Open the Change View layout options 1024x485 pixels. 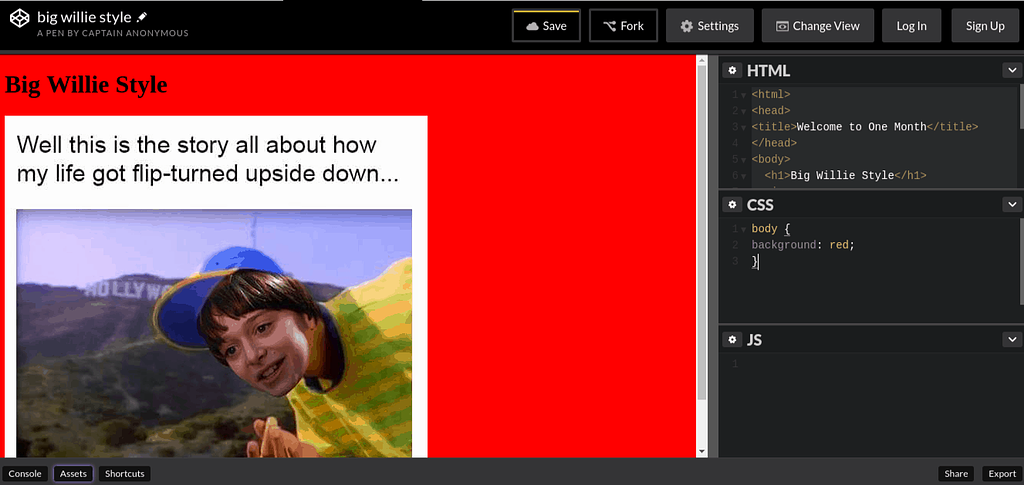pos(818,26)
